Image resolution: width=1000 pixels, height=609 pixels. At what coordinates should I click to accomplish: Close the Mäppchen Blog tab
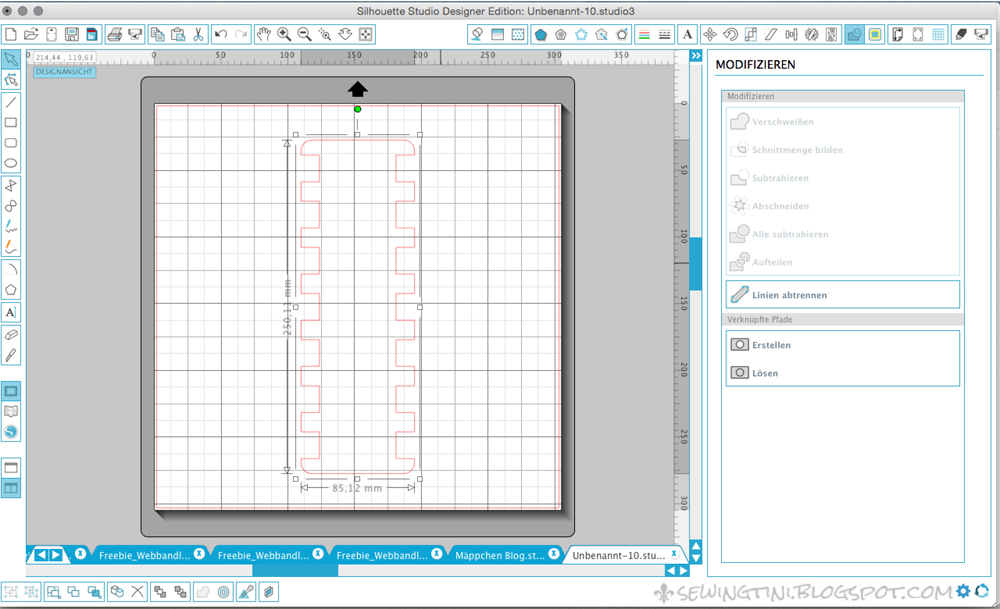(x=554, y=554)
